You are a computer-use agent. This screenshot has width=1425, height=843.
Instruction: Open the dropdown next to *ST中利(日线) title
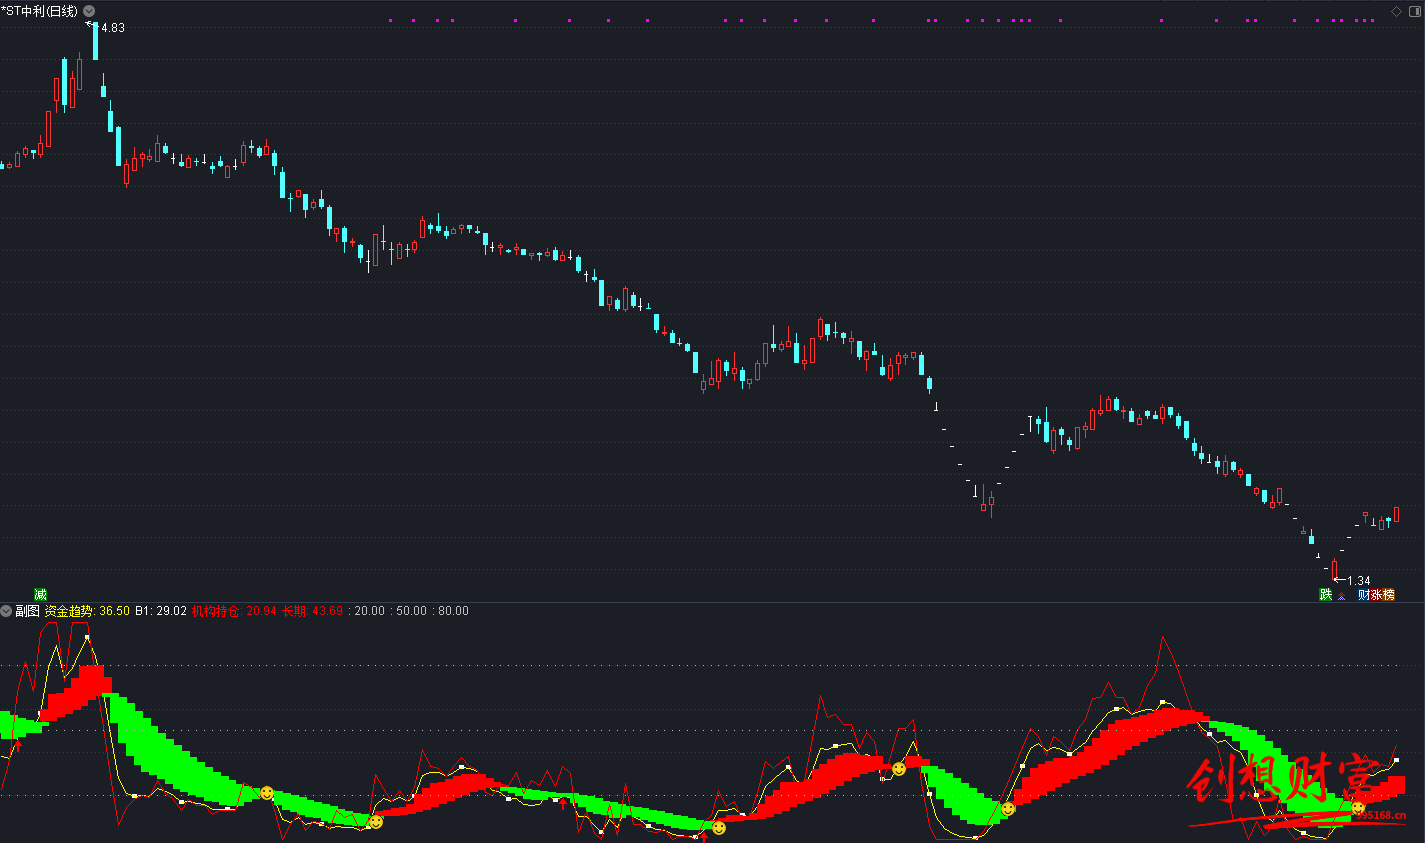(x=89, y=11)
